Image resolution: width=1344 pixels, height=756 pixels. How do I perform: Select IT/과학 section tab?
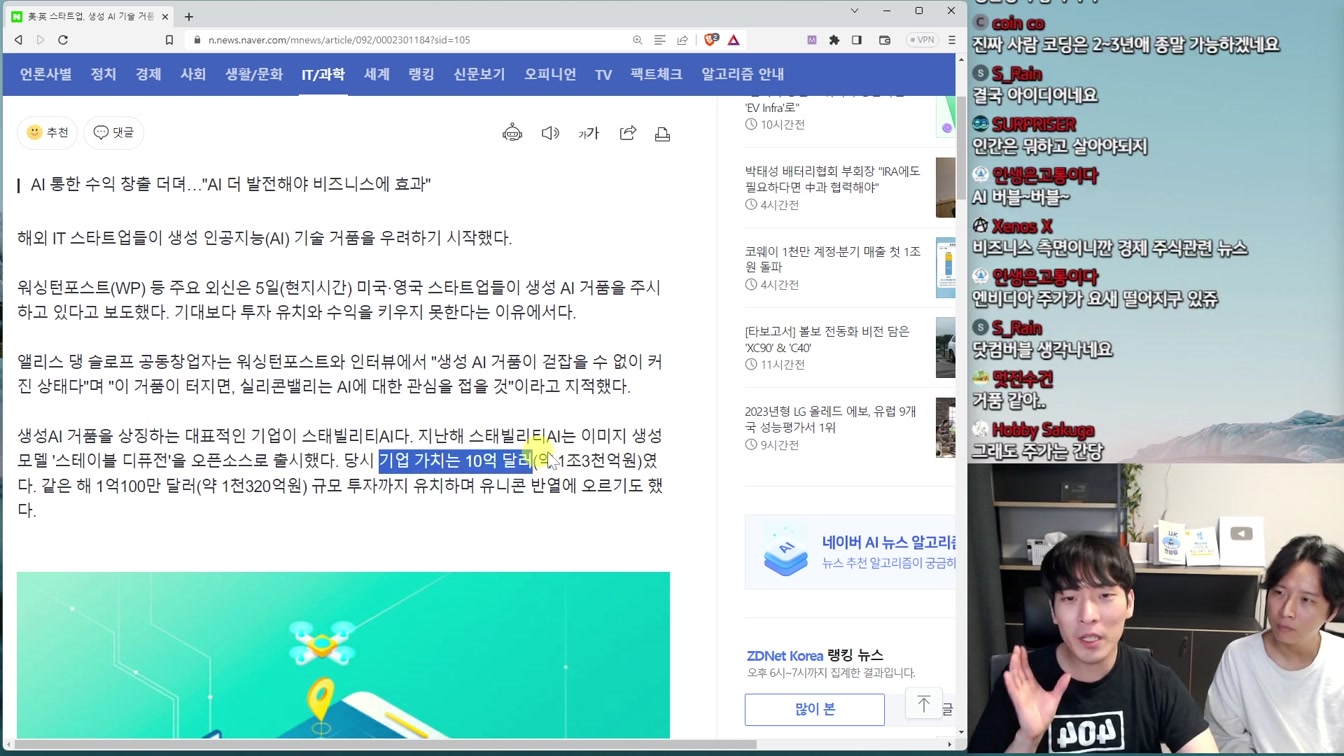point(323,74)
